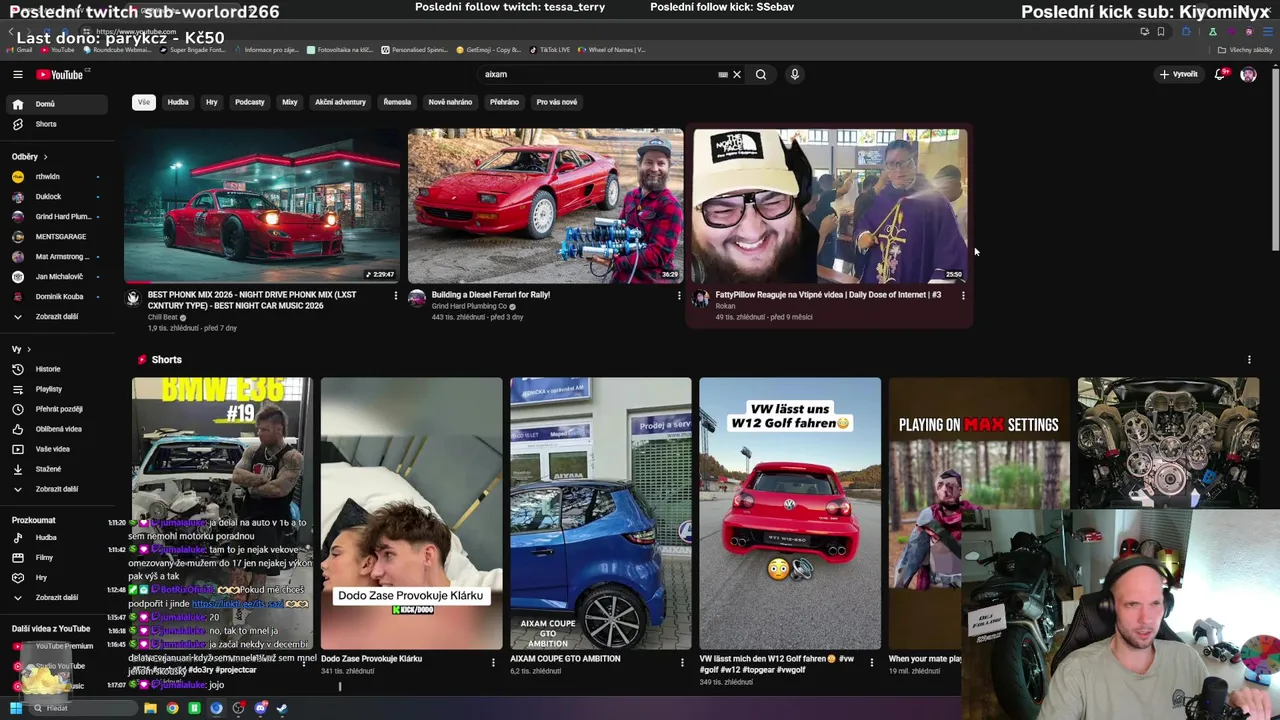This screenshot has width=1280, height=720.
Task: Clear the search field with X
Action: [x=737, y=74]
